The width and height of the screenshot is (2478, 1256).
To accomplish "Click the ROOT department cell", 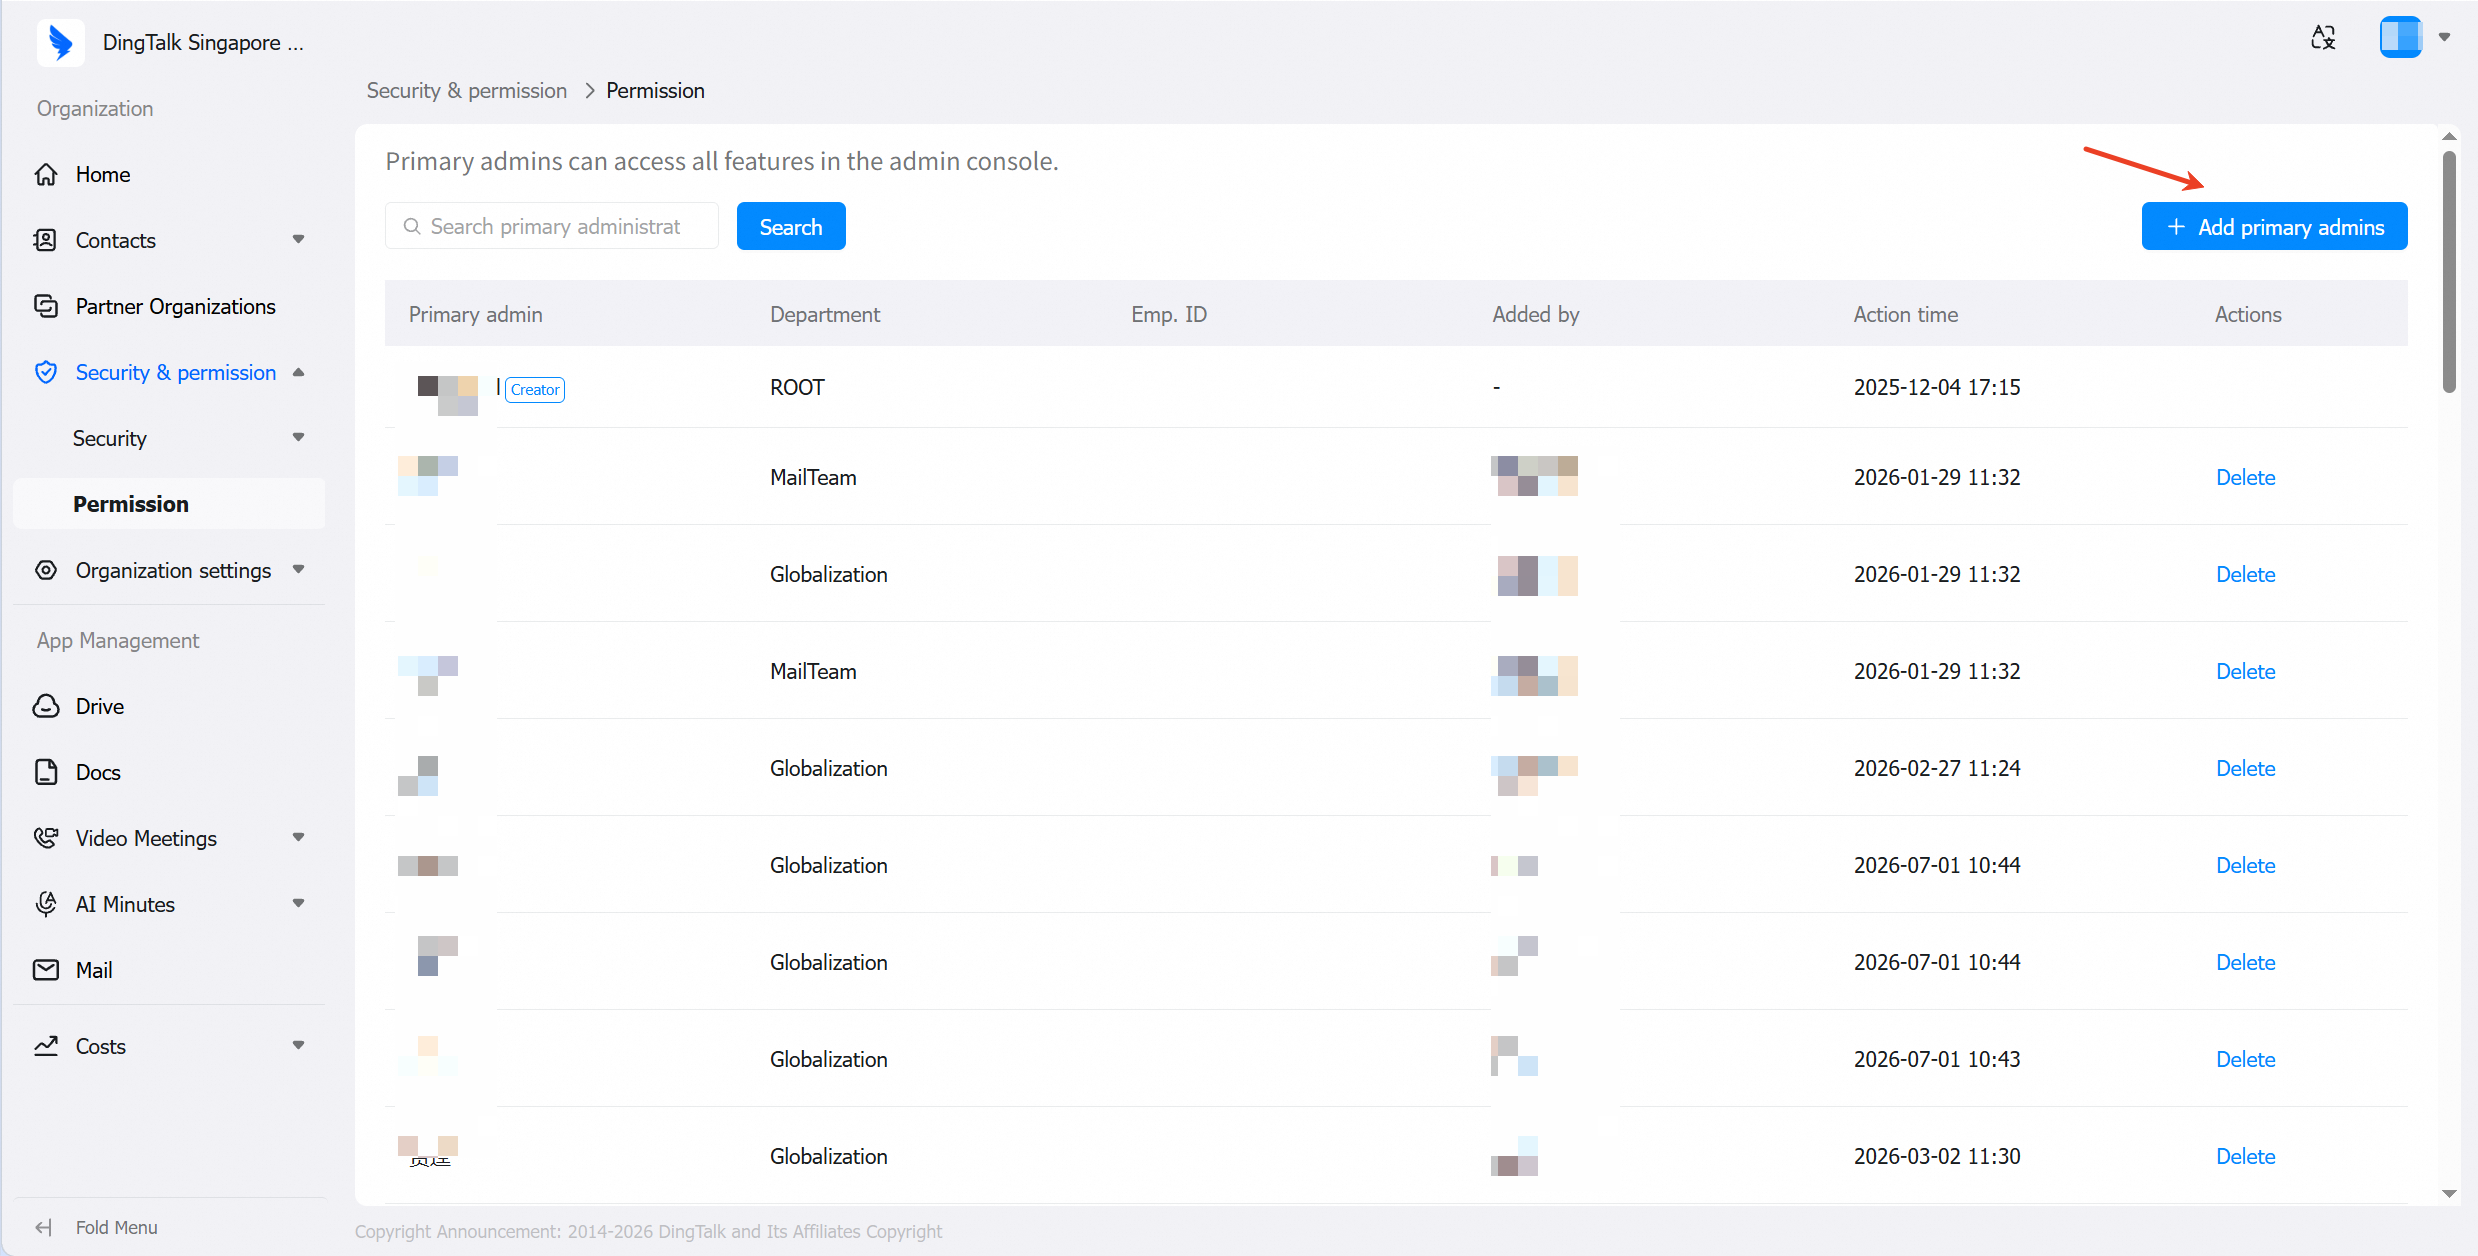I will click(x=797, y=388).
